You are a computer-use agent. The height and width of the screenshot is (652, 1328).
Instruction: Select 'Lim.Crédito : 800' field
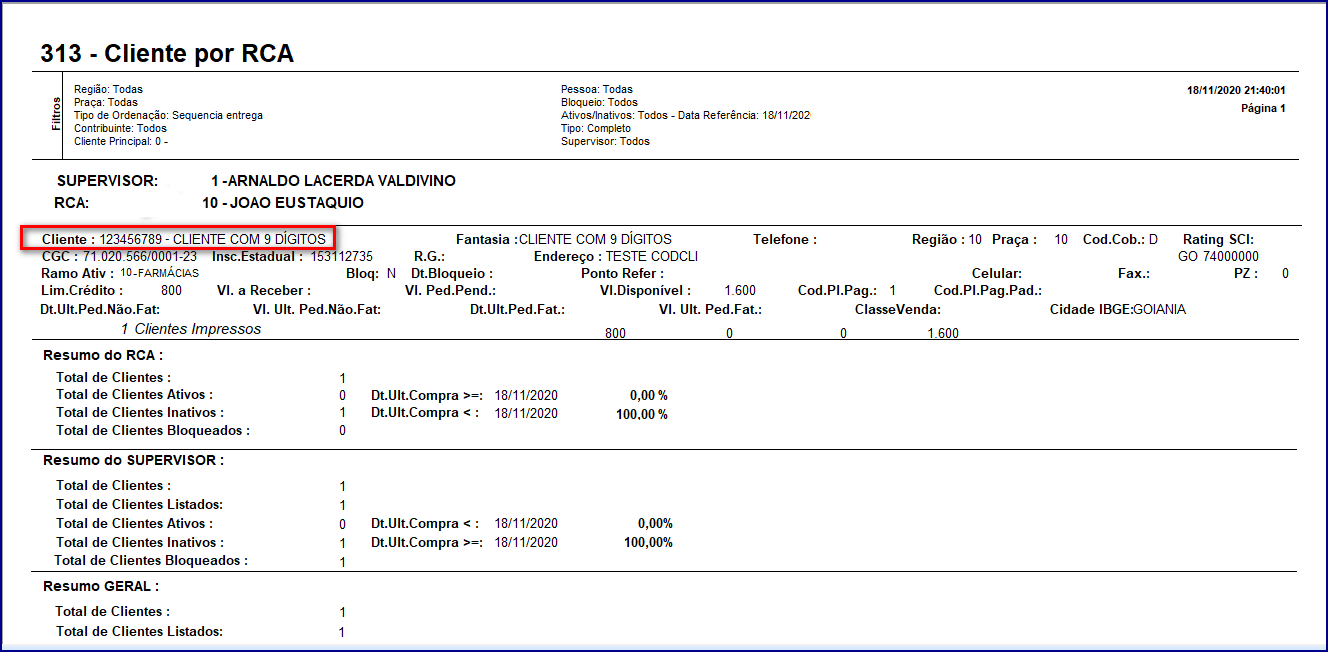(112, 290)
